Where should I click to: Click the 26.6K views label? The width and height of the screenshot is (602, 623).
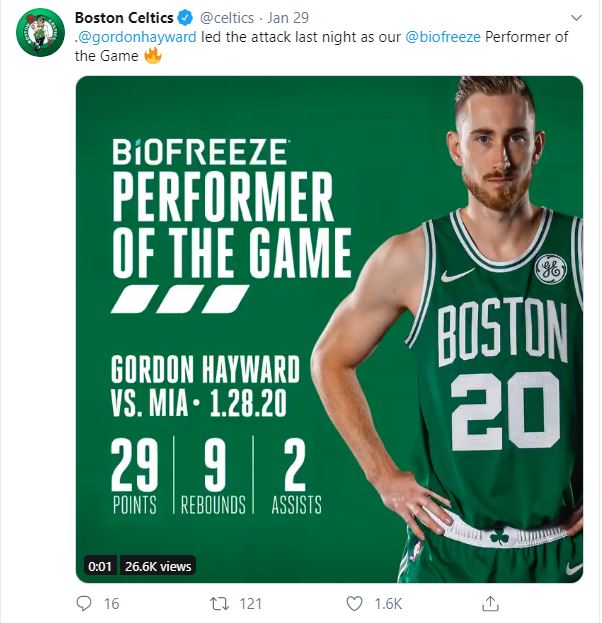tap(157, 566)
